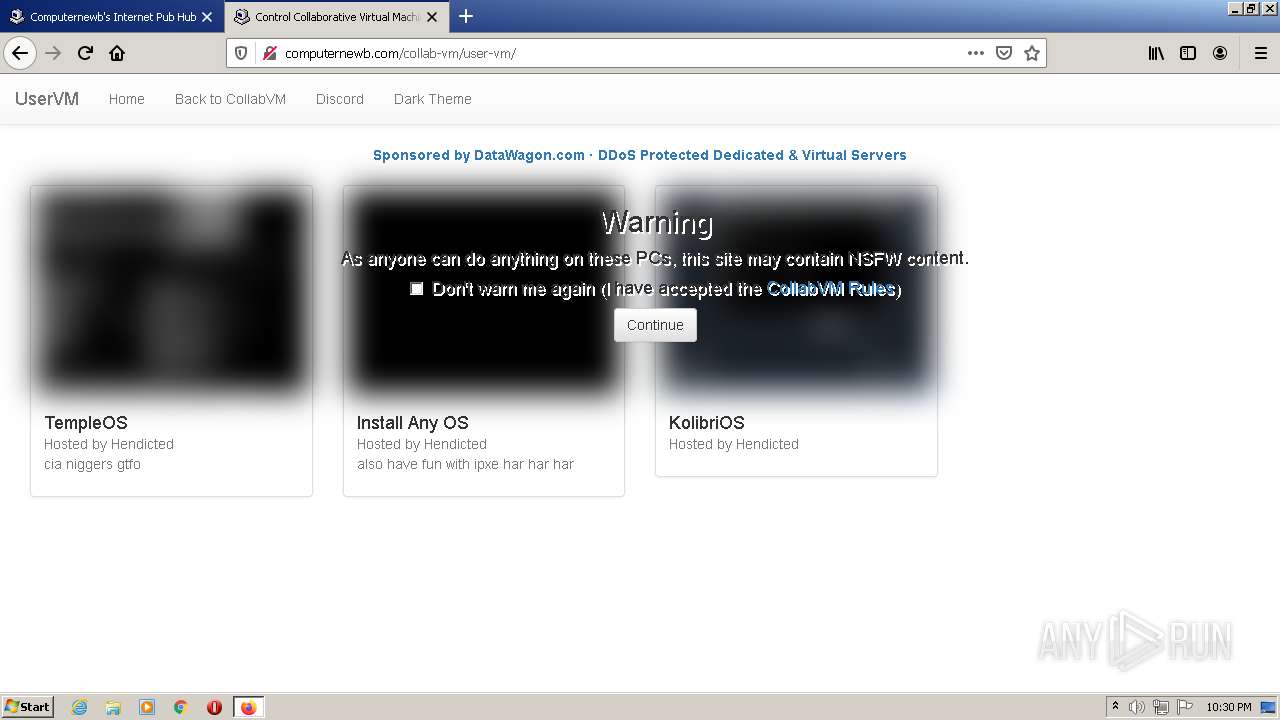Image resolution: width=1280 pixels, height=720 pixels.
Task: Open the UserVM brand link
Action: point(47,99)
